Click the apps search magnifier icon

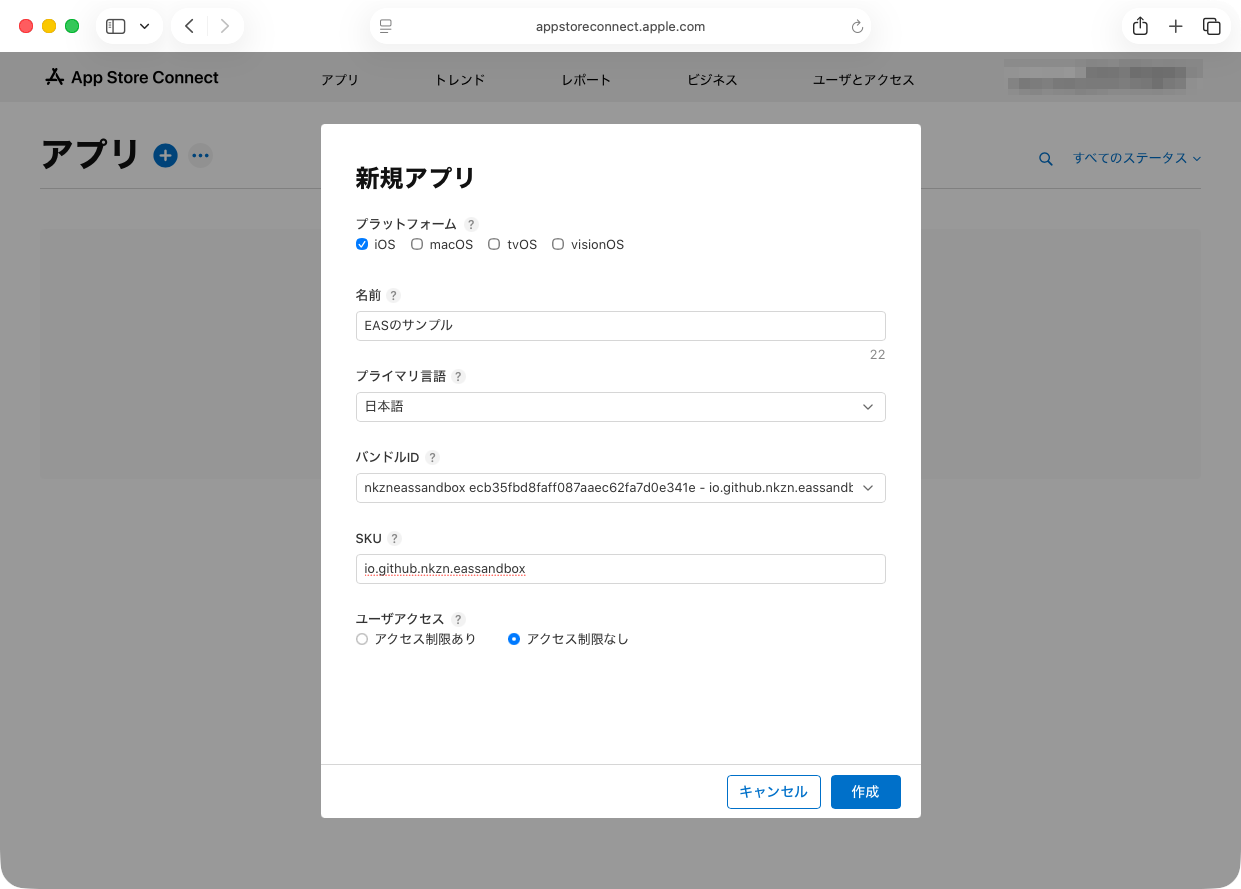point(1046,158)
